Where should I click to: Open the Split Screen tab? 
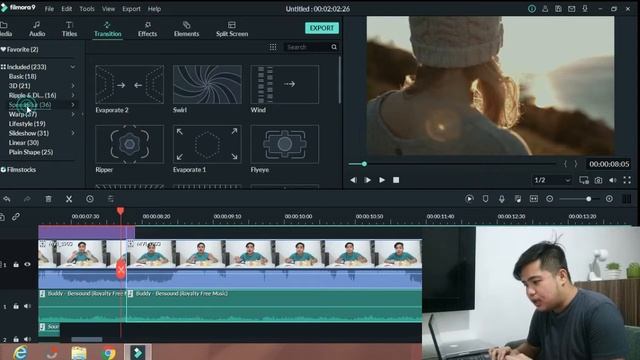pos(232,29)
